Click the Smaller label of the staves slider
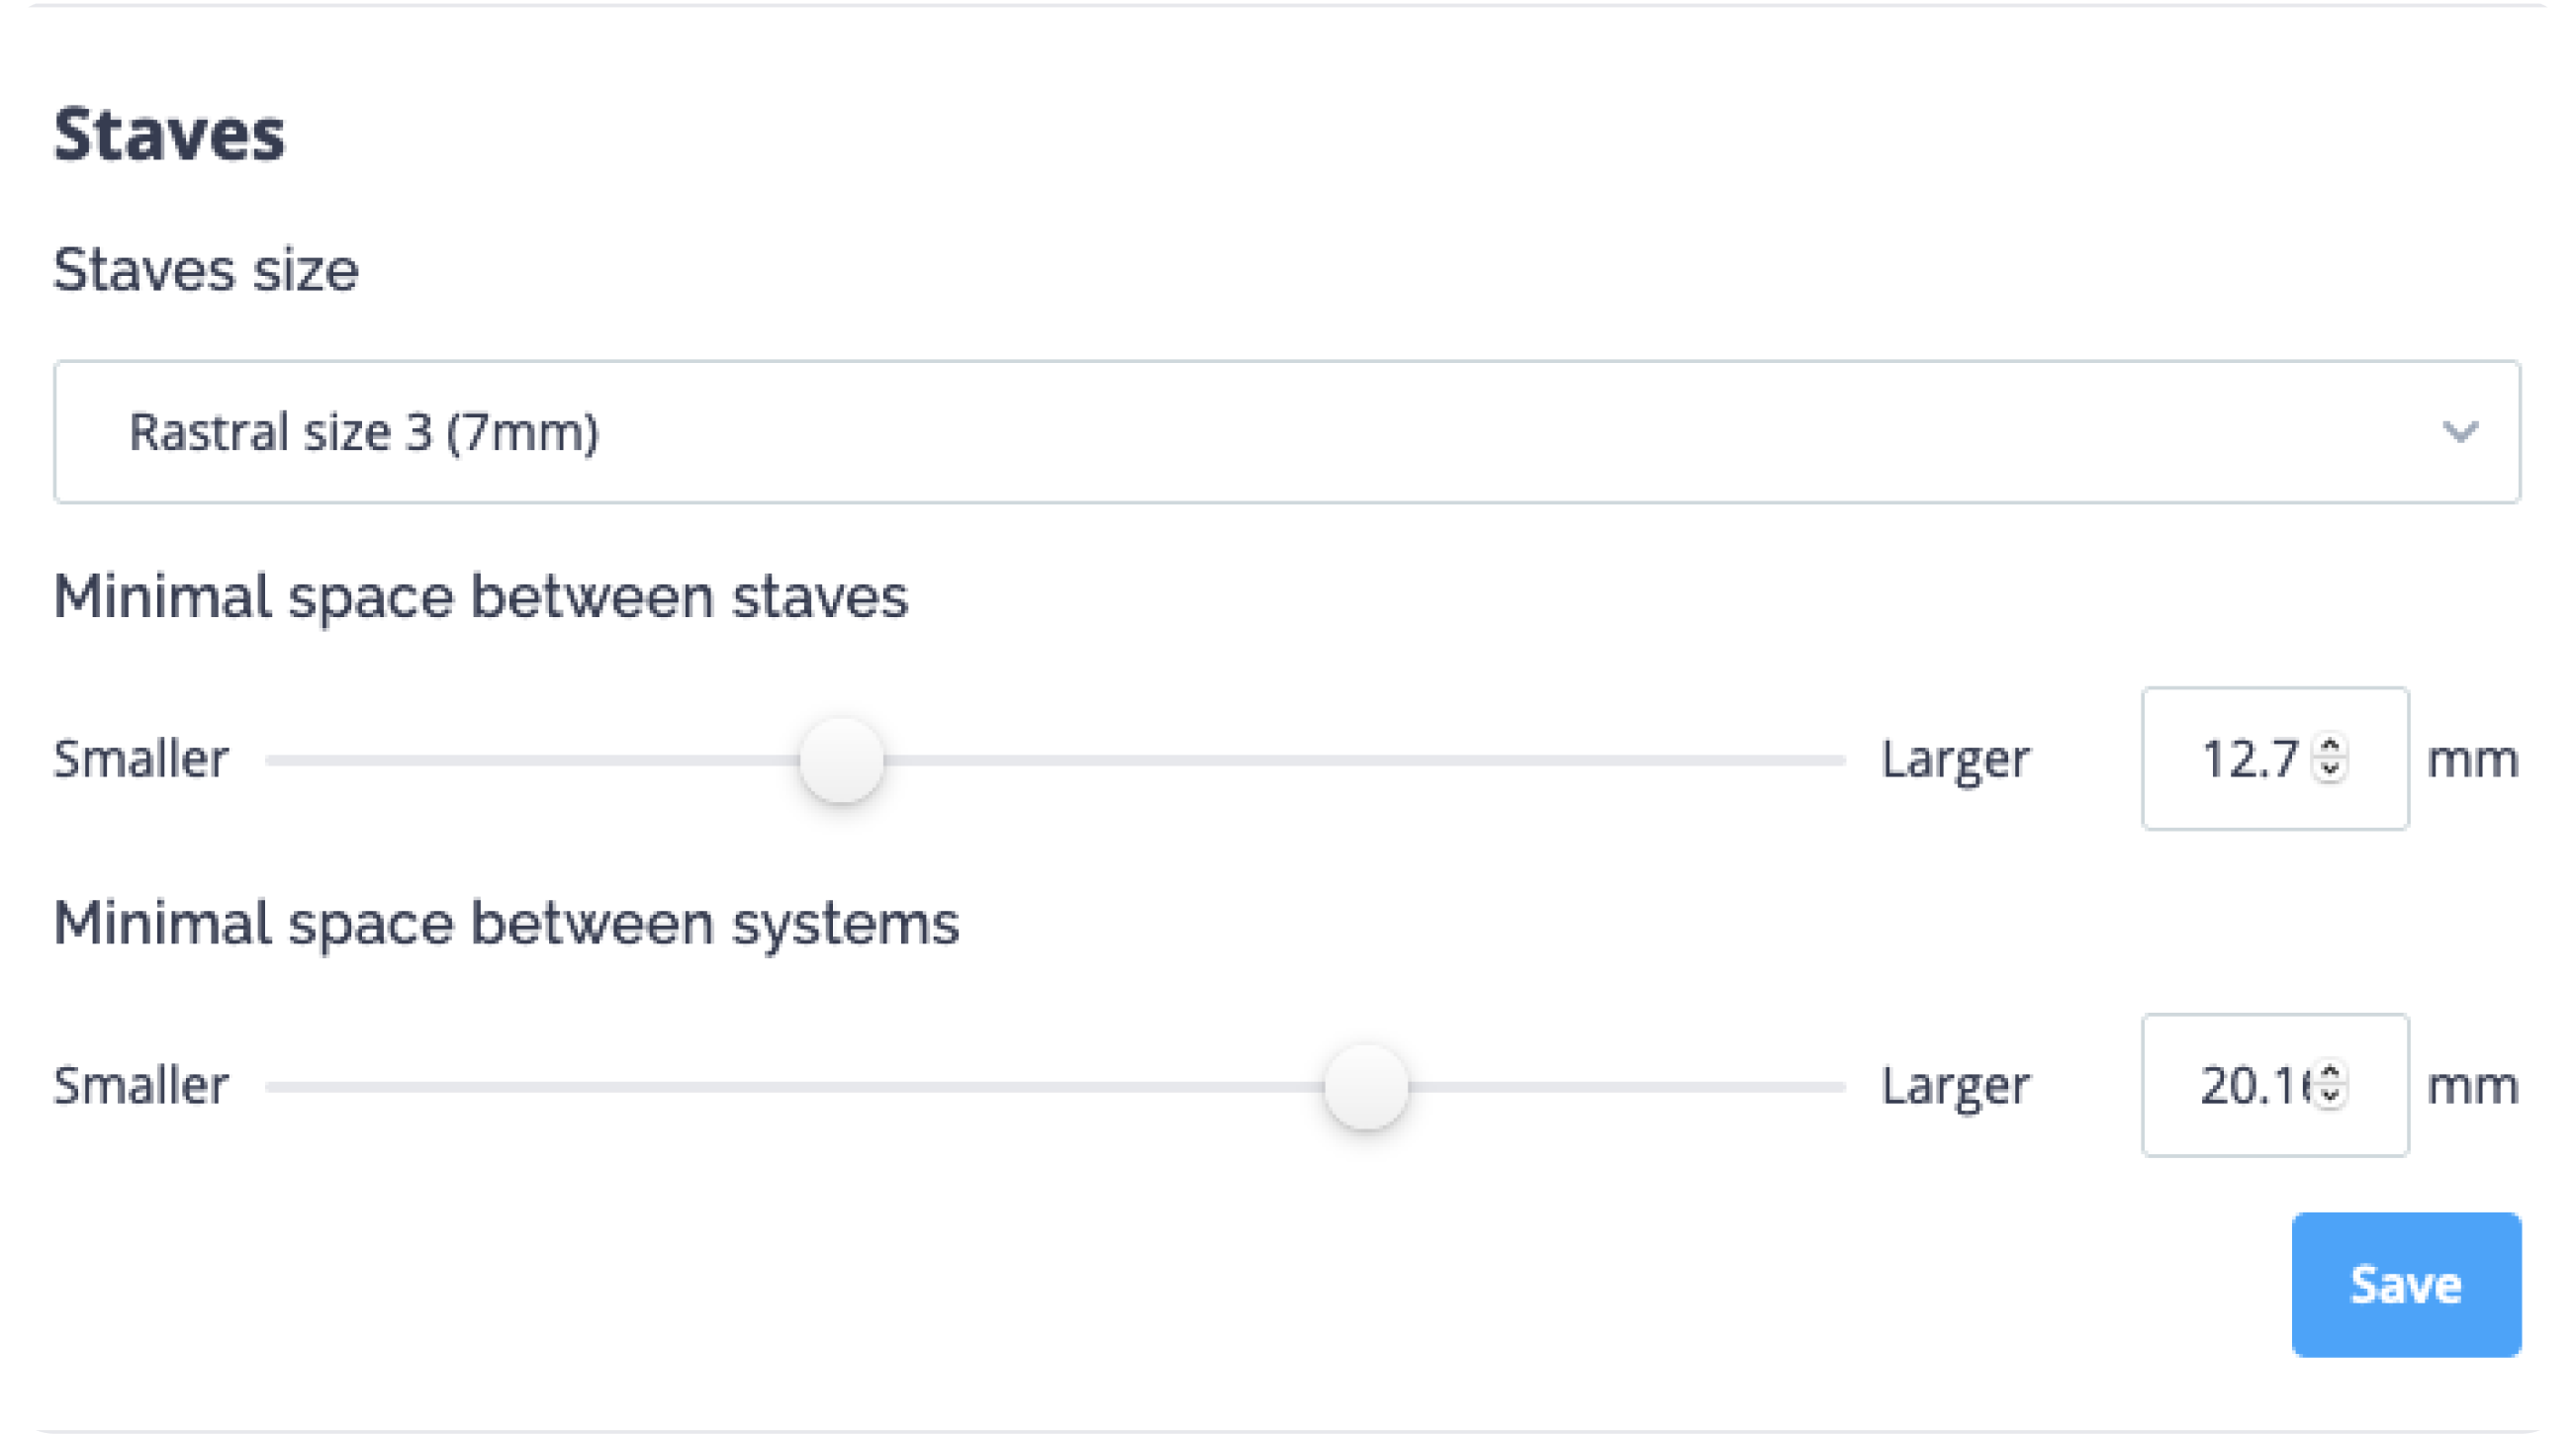This screenshot has height=1434, width=2576. click(x=141, y=759)
